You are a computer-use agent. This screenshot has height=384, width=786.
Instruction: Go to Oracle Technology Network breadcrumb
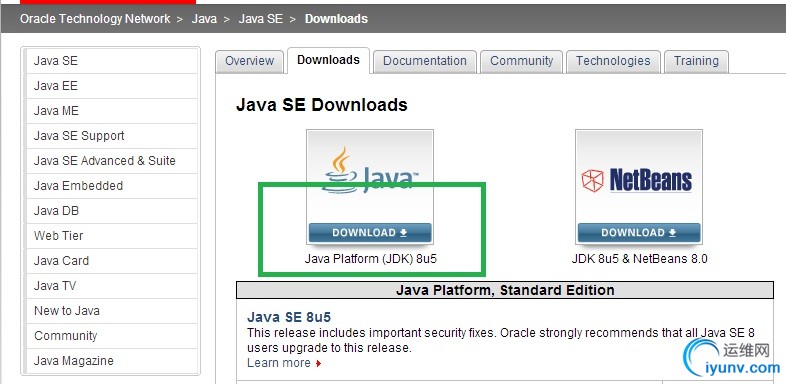click(x=95, y=19)
